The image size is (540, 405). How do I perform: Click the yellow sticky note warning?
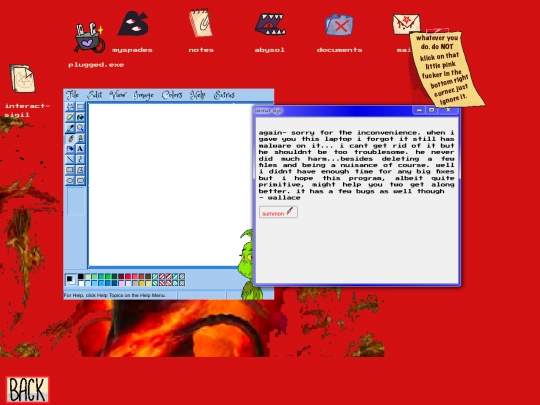(x=446, y=69)
